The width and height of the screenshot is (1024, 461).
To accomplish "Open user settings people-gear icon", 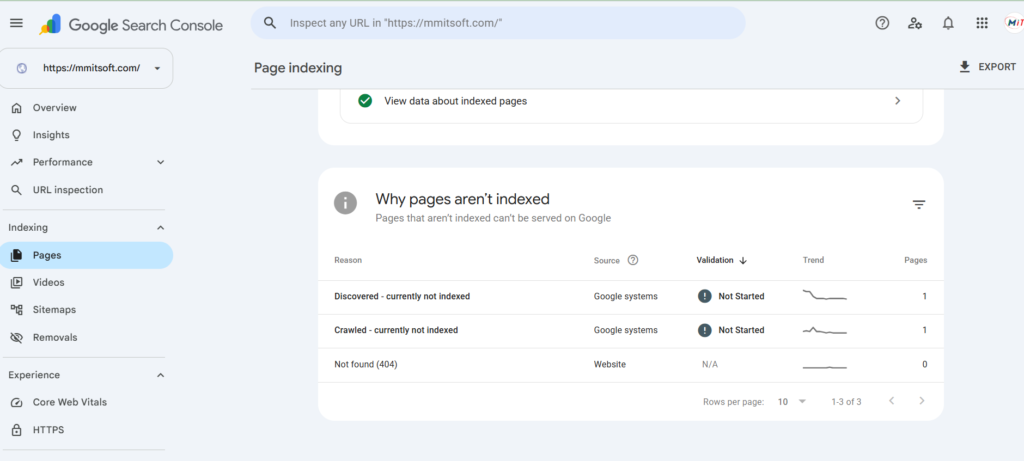I will coord(914,23).
